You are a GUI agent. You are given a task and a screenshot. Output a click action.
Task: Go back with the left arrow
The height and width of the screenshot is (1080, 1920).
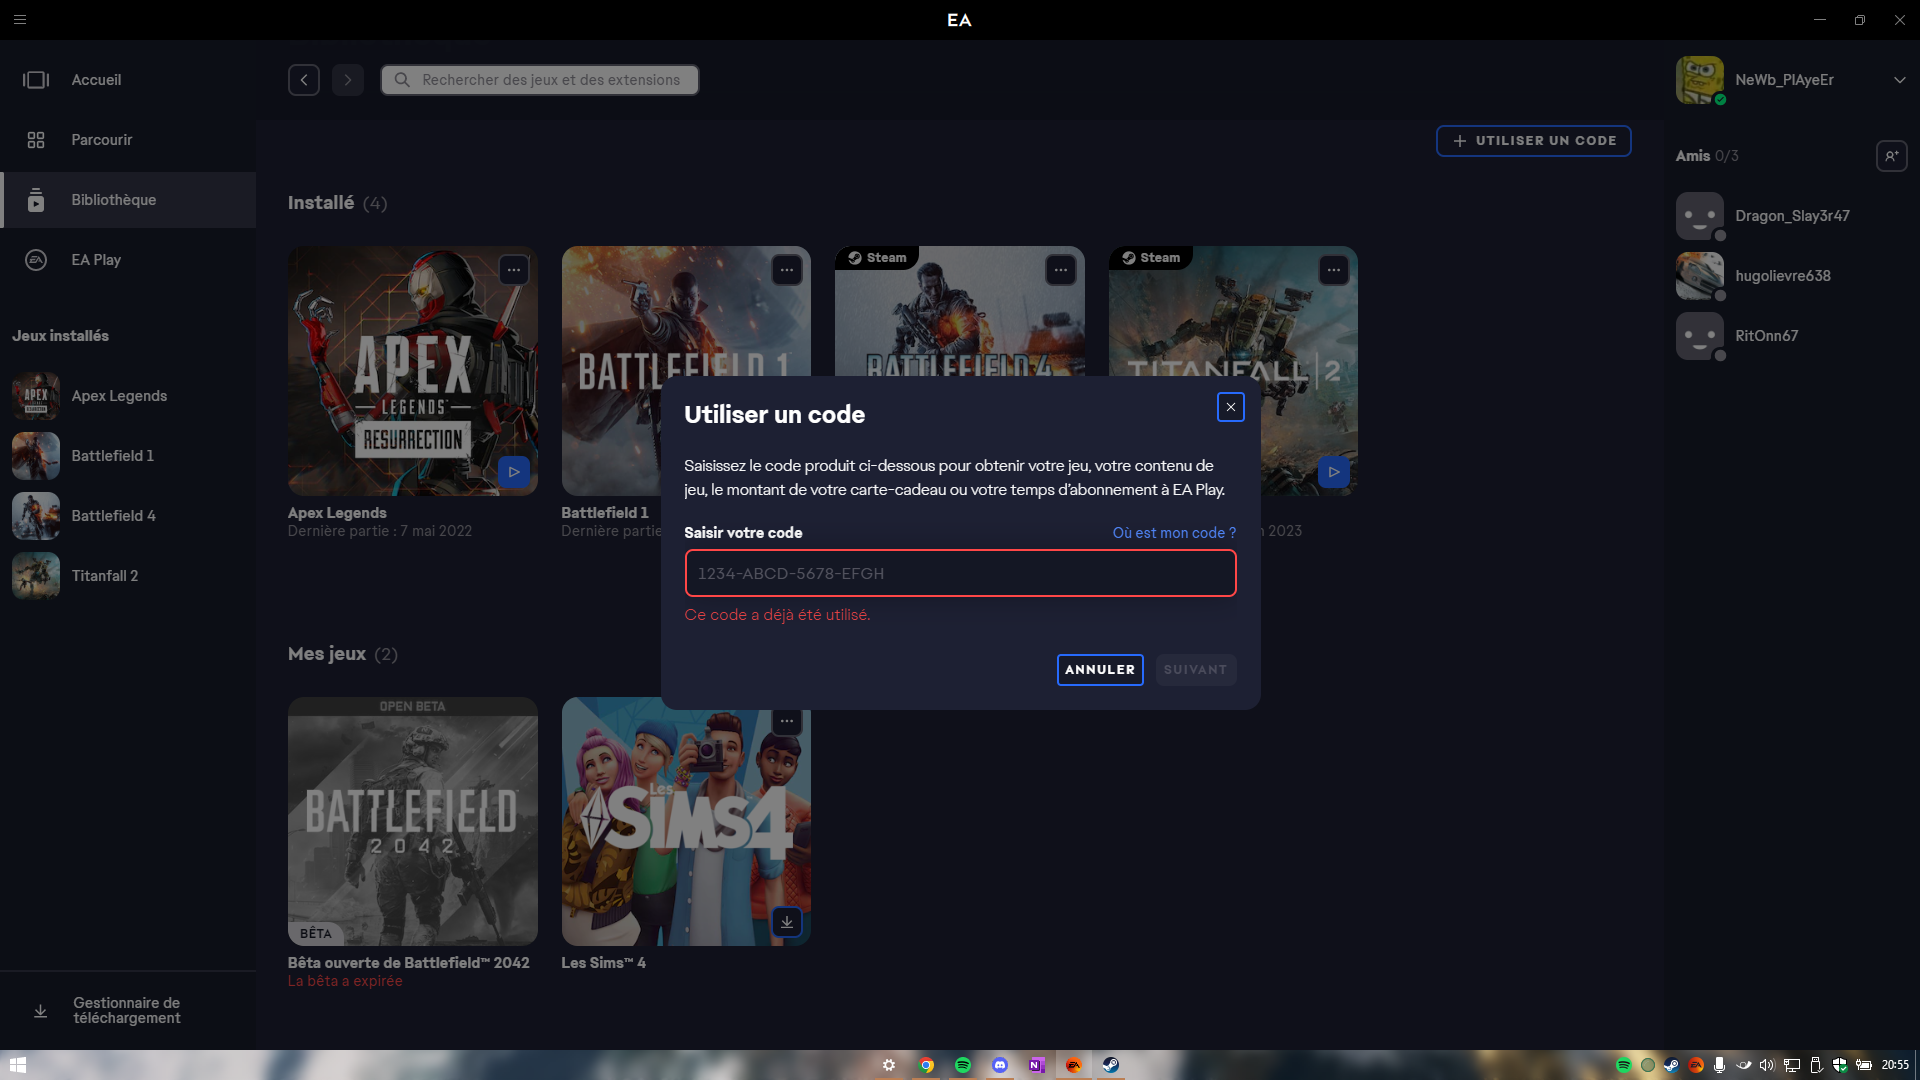pos(304,80)
